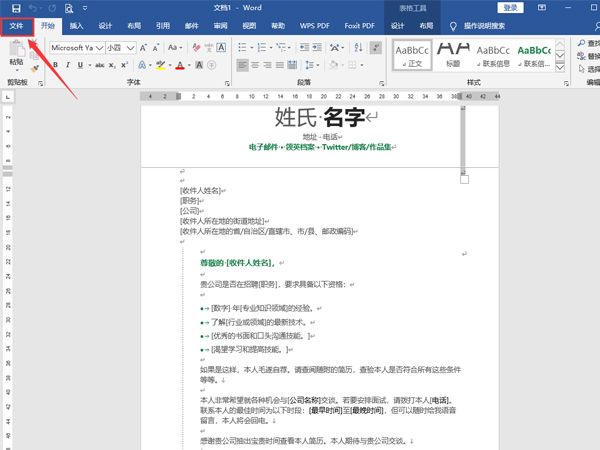Switch to the 插入 (Insert) ribbon tab
Image resolution: width=600 pixels, height=450 pixels.
click(76, 26)
